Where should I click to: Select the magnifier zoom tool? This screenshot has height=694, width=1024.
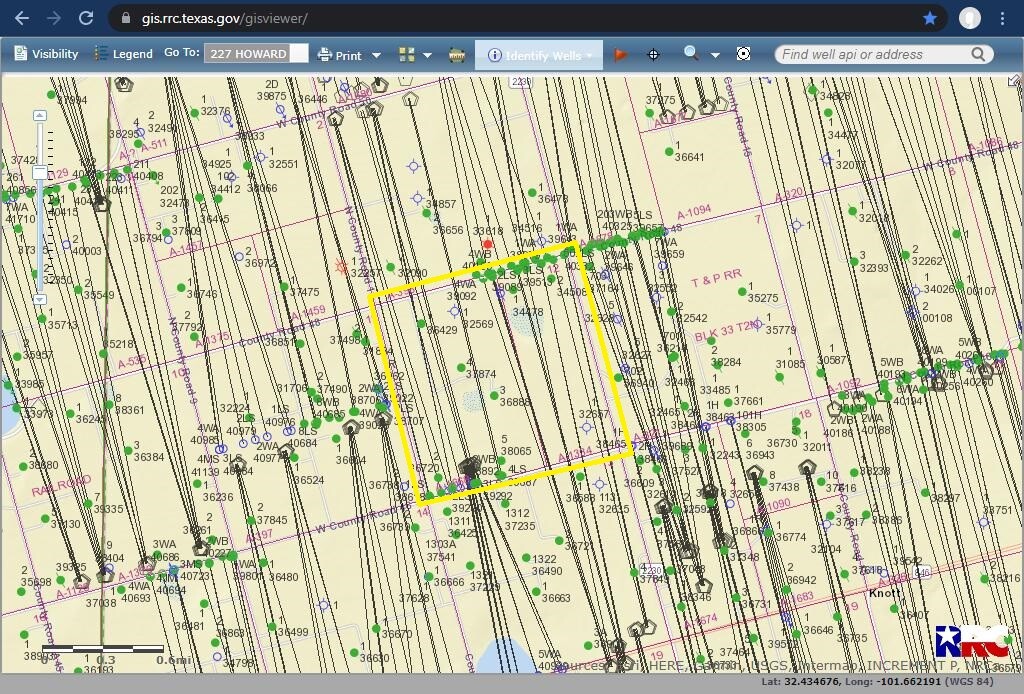pos(691,54)
